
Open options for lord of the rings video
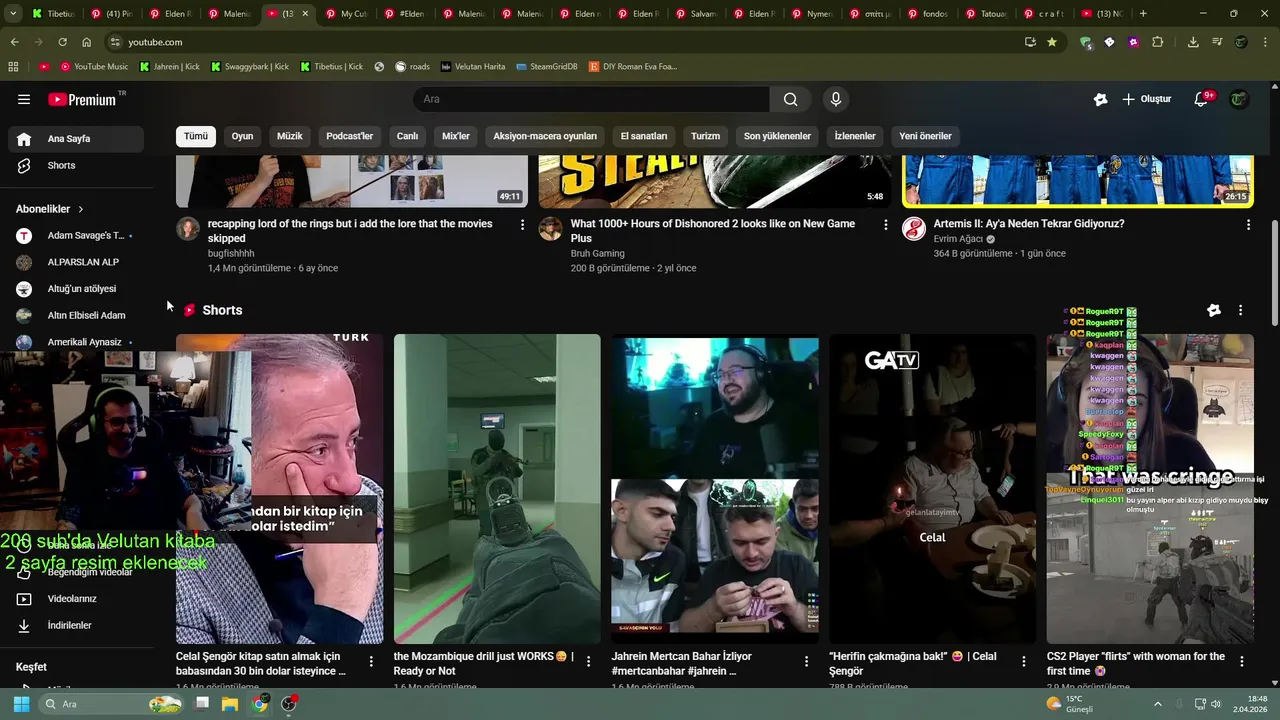coord(522,225)
